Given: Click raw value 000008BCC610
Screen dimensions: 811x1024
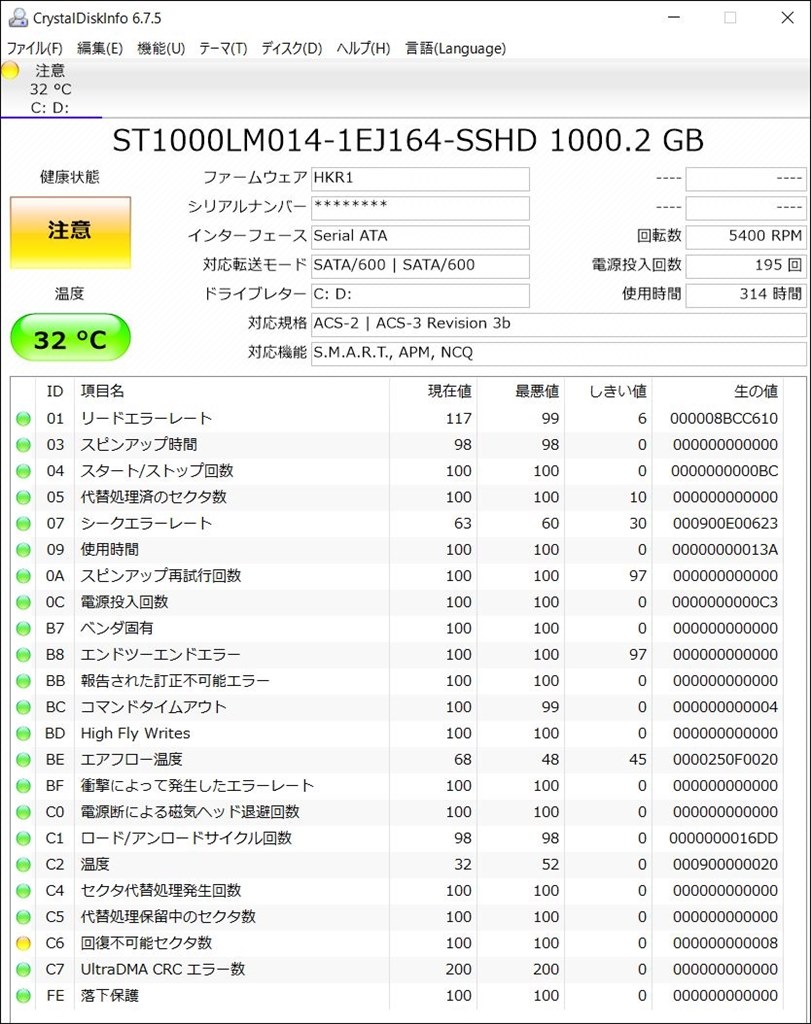Looking at the screenshot, I should (724, 419).
